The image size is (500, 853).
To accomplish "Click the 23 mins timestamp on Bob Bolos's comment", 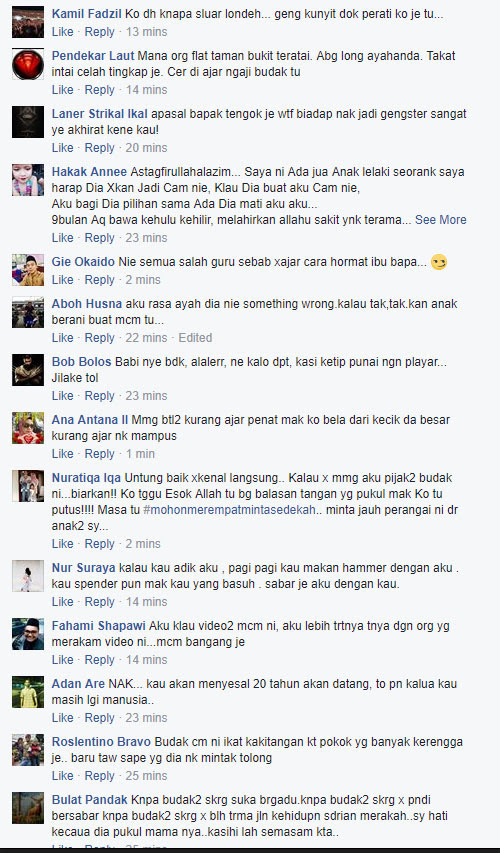I will 147,395.
